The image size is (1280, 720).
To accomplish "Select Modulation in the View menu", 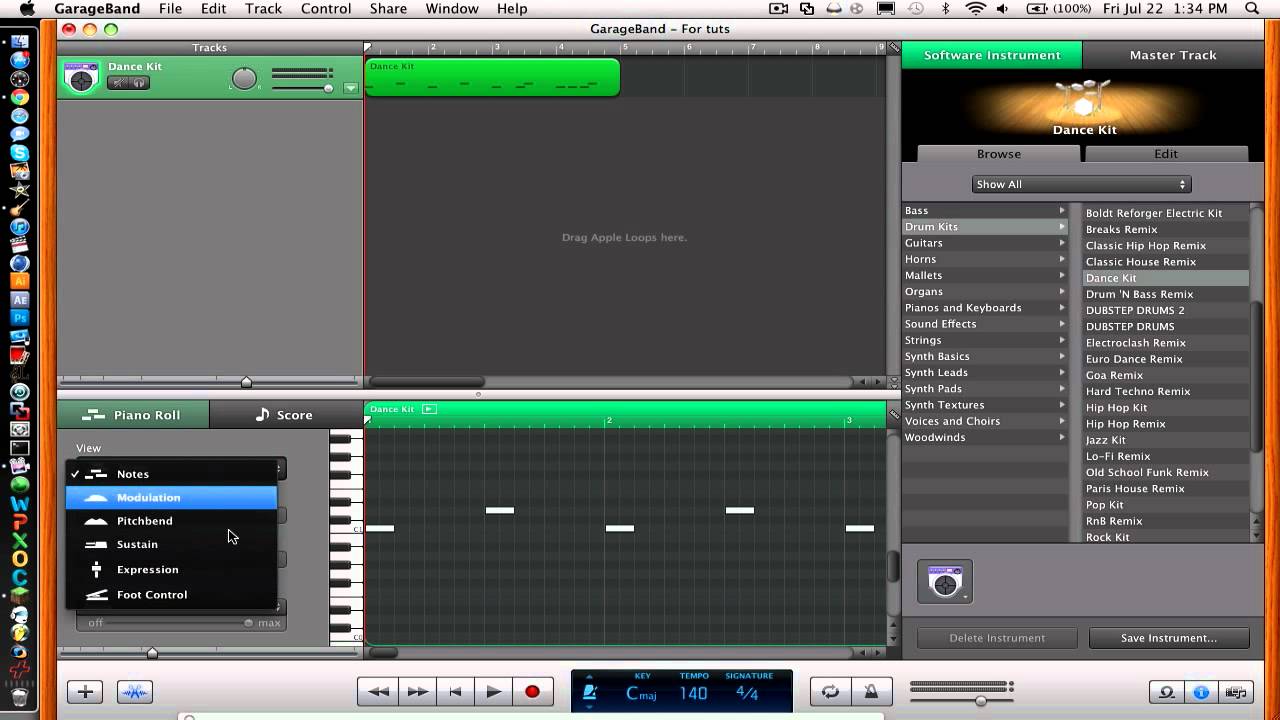I will pos(171,497).
